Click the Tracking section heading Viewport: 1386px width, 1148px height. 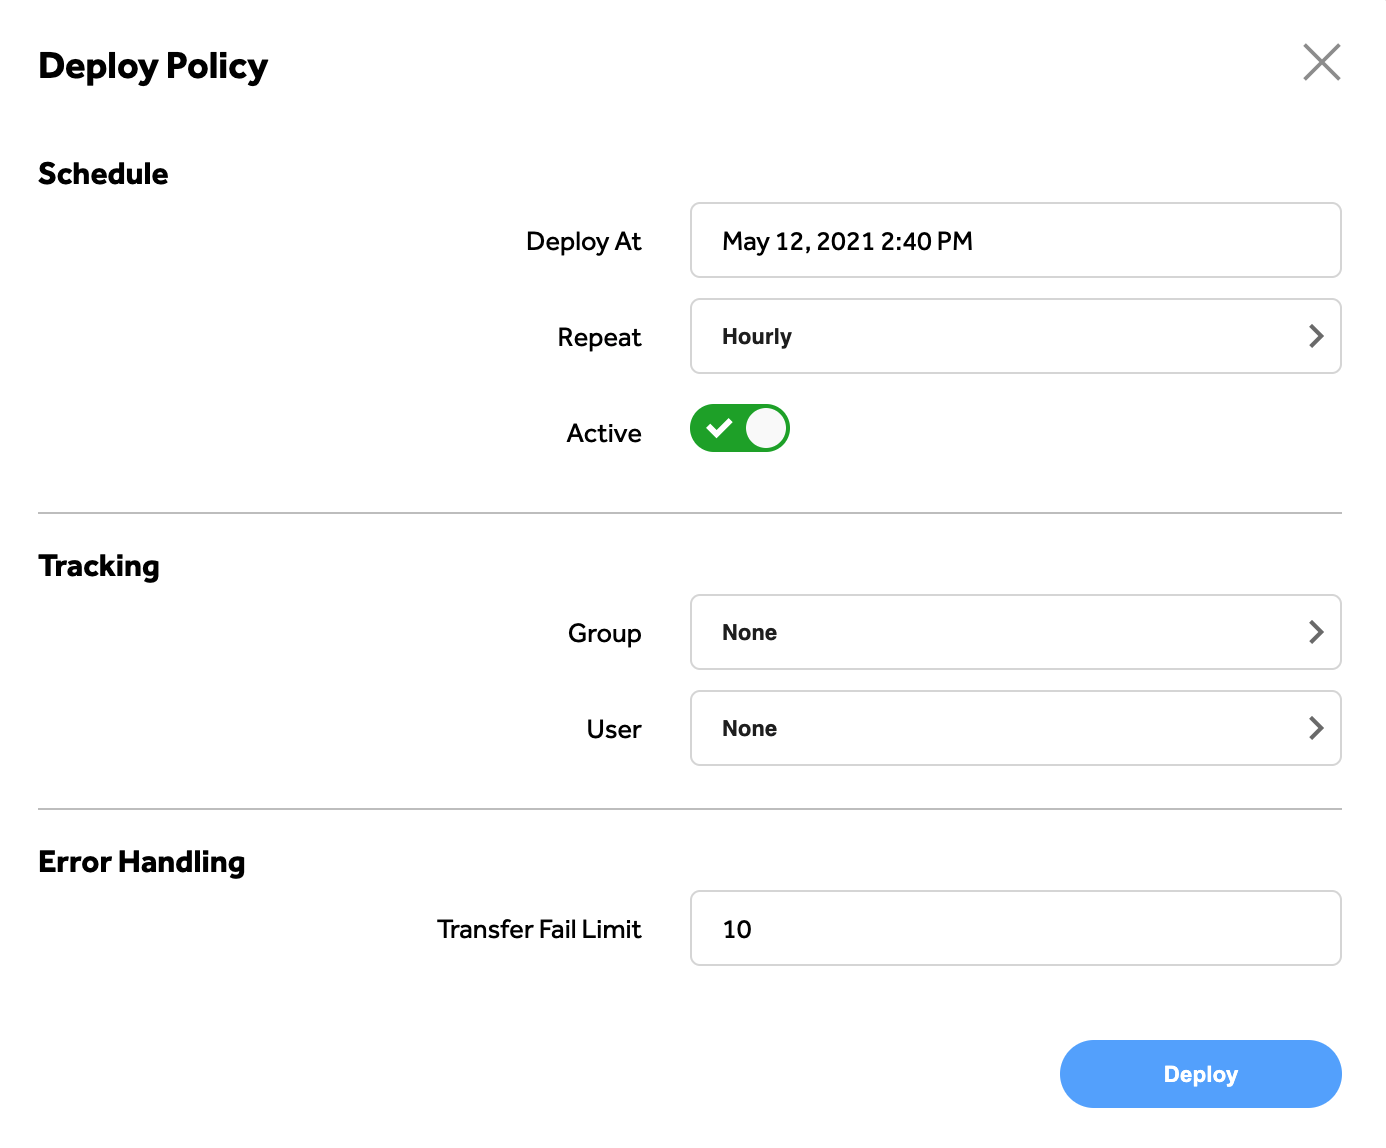click(x=99, y=566)
